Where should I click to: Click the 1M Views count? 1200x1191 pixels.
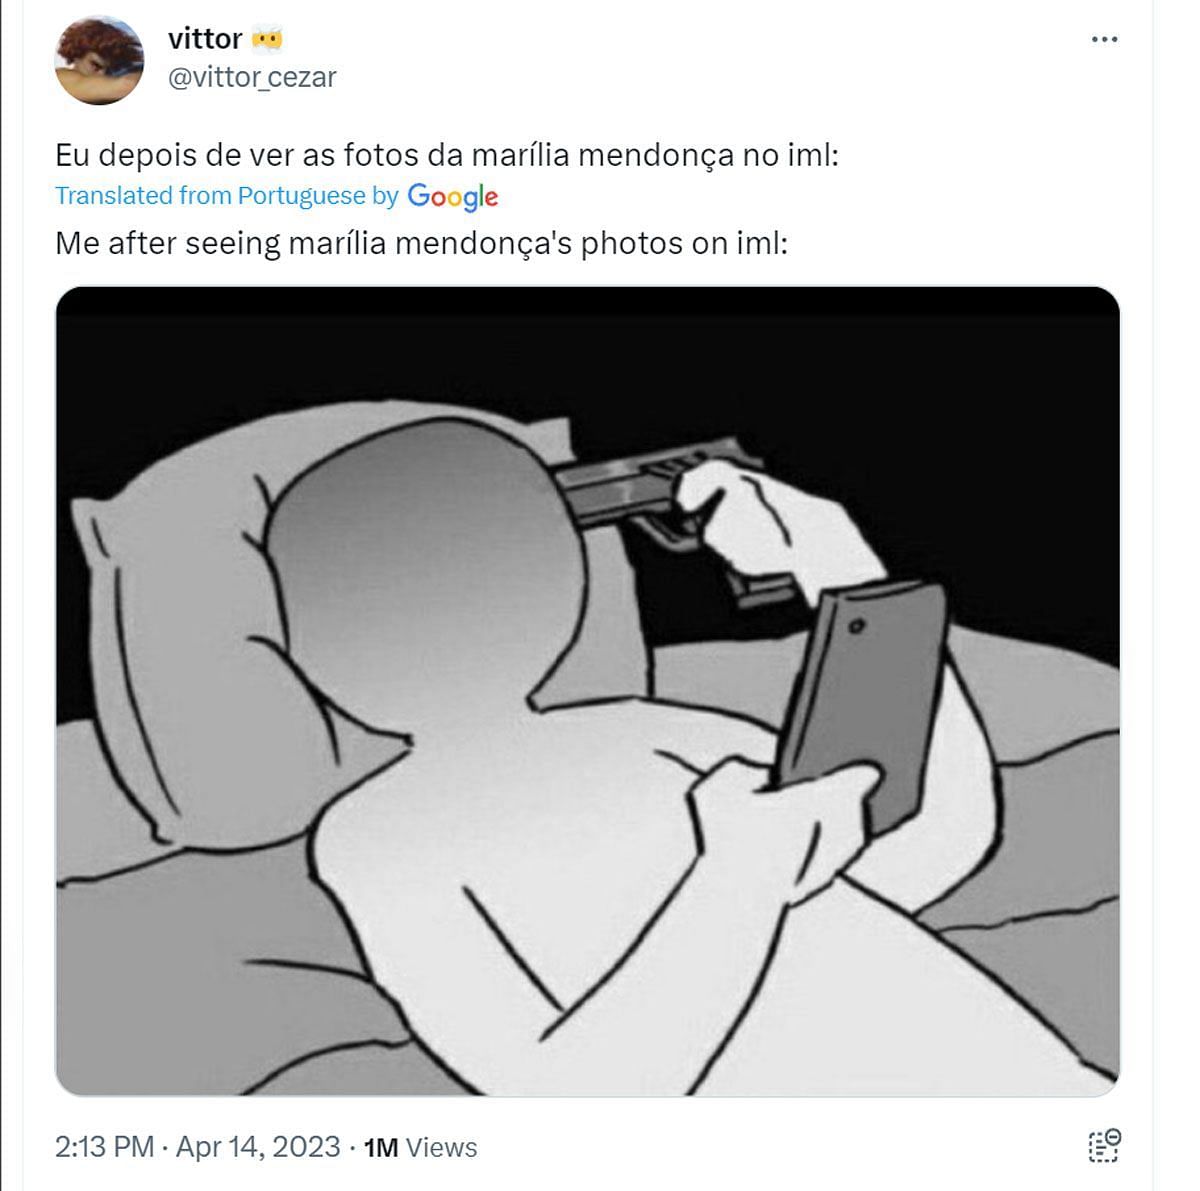[x=421, y=1147]
